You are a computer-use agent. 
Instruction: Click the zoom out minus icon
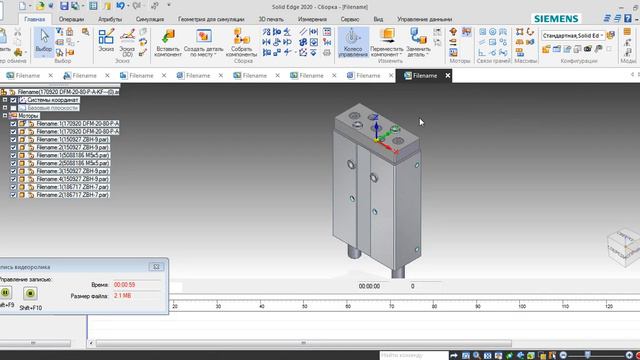(563, 355)
